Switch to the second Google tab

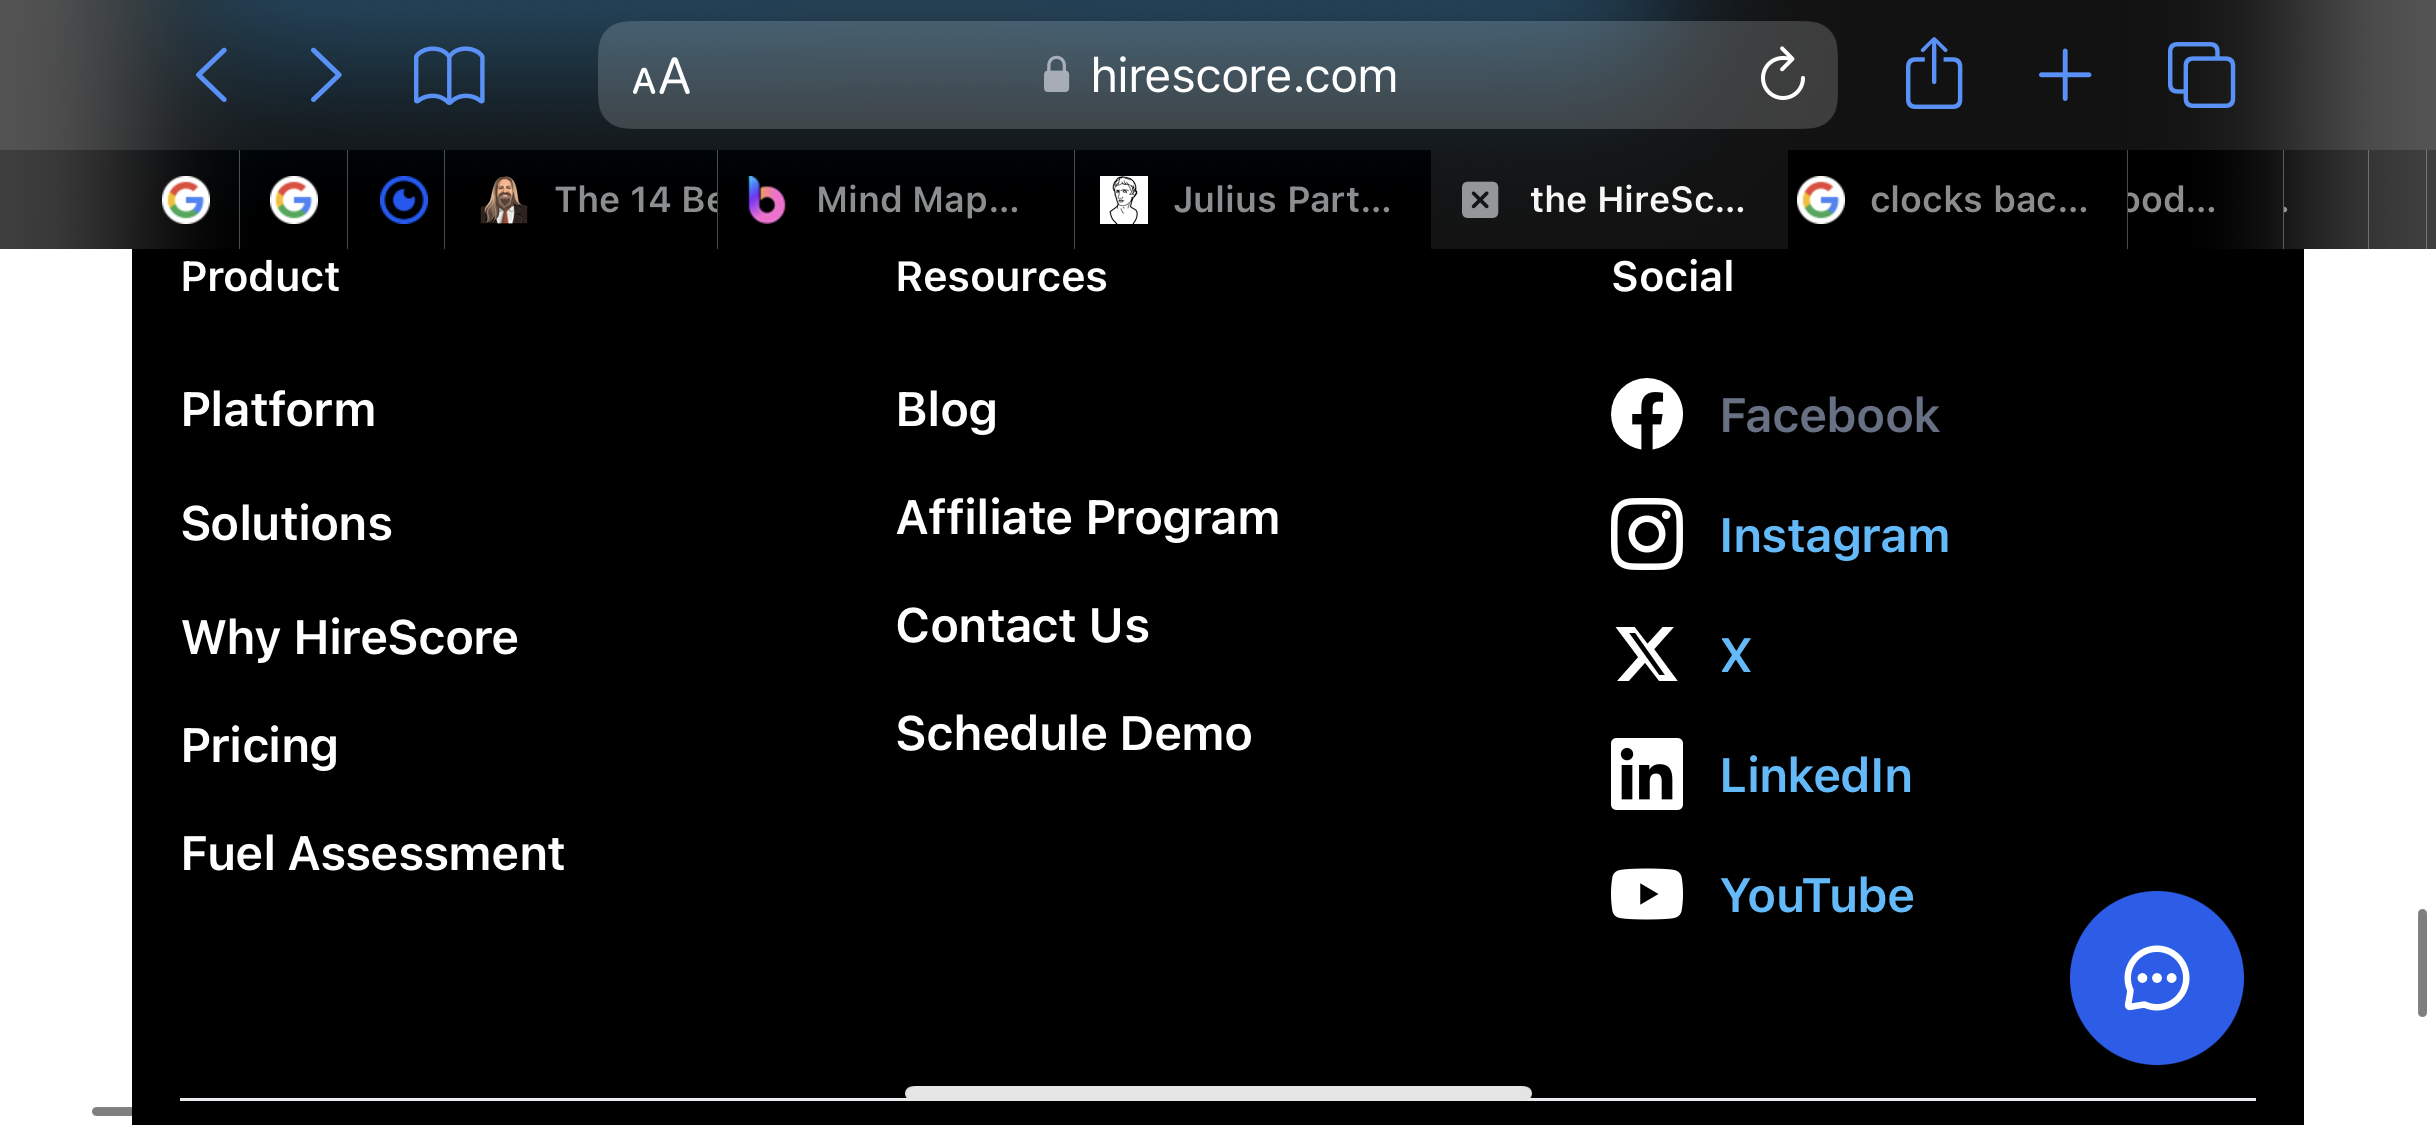coord(294,199)
